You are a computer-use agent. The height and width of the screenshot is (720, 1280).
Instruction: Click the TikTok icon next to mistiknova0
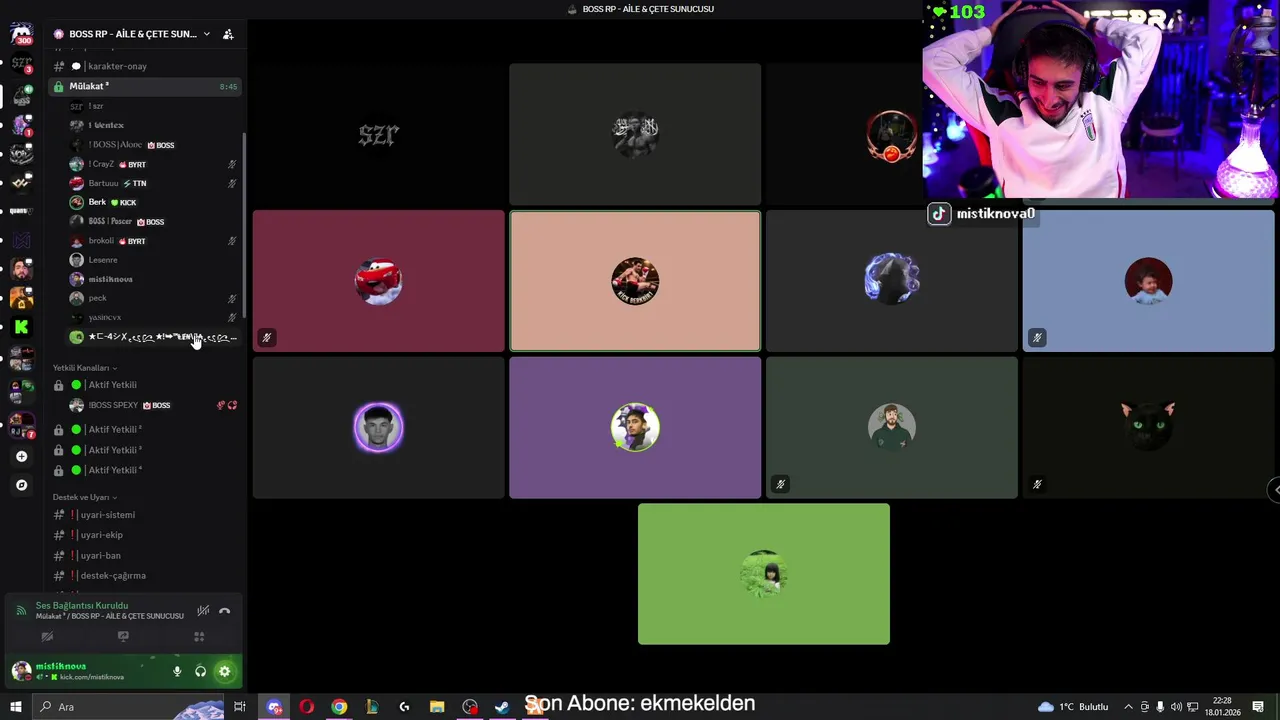(939, 214)
